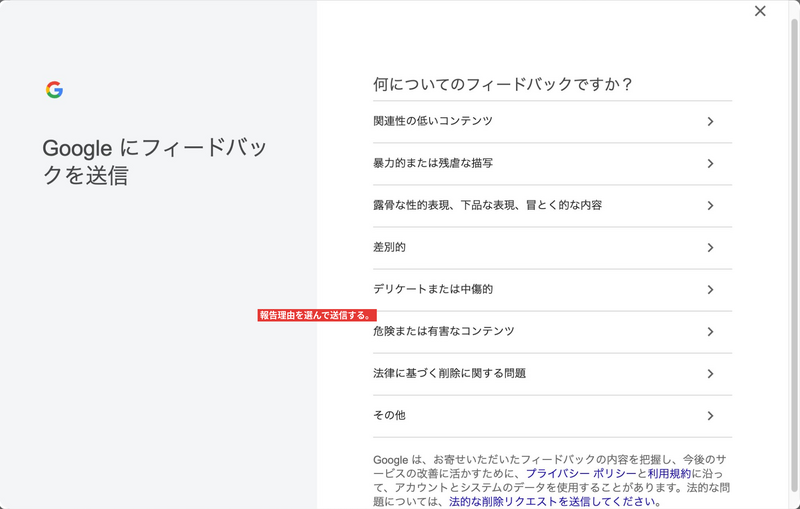Open 法的な削除リクエストを送信してください link

click(x=552, y=502)
